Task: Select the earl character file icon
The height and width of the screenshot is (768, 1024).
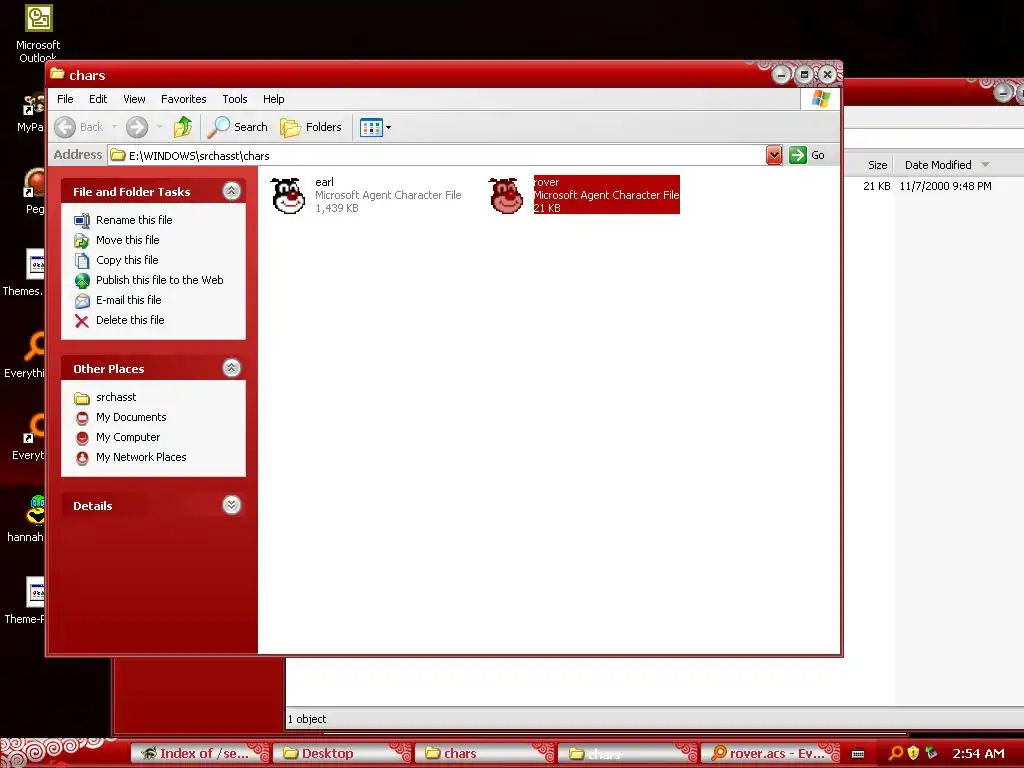Action: click(288, 195)
